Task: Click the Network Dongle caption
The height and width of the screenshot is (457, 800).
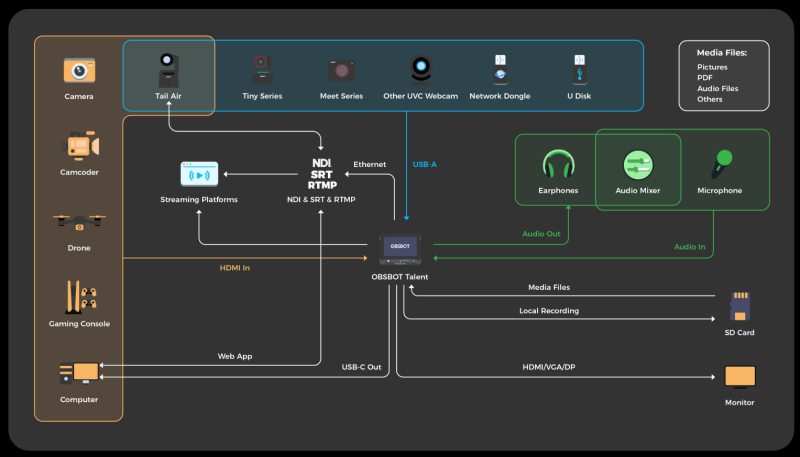Action: pyautogui.click(x=499, y=96)
